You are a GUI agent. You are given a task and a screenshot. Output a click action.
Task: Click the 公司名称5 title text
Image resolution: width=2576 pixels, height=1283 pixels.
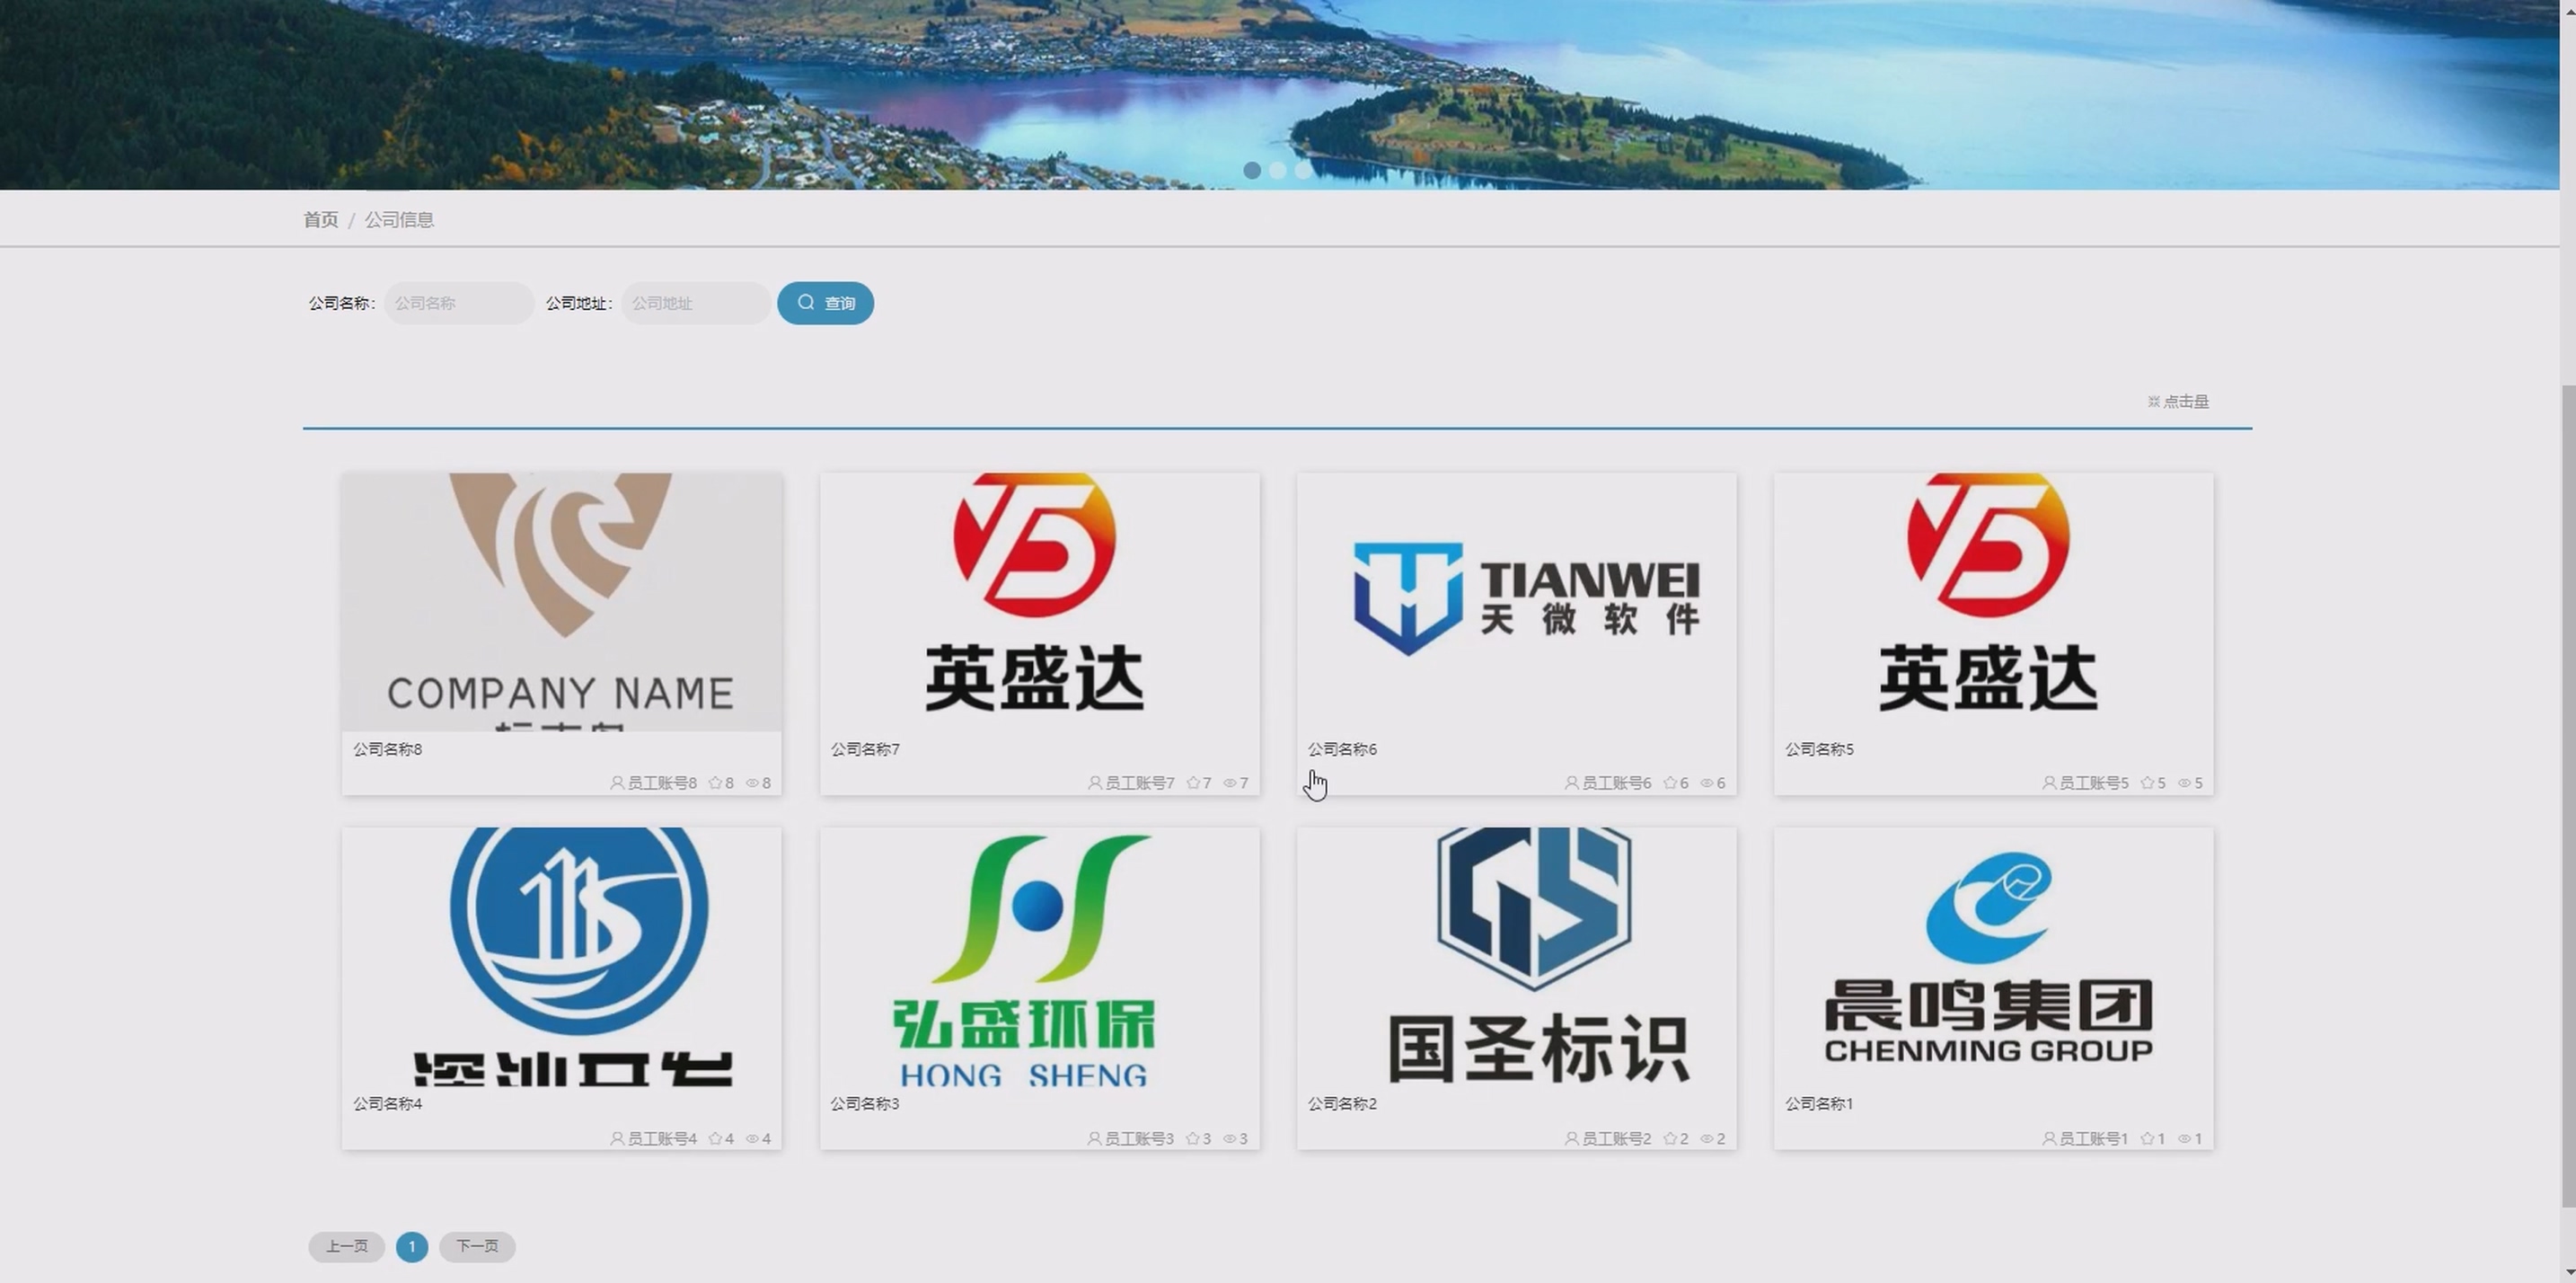click(x=1819, y=750)
